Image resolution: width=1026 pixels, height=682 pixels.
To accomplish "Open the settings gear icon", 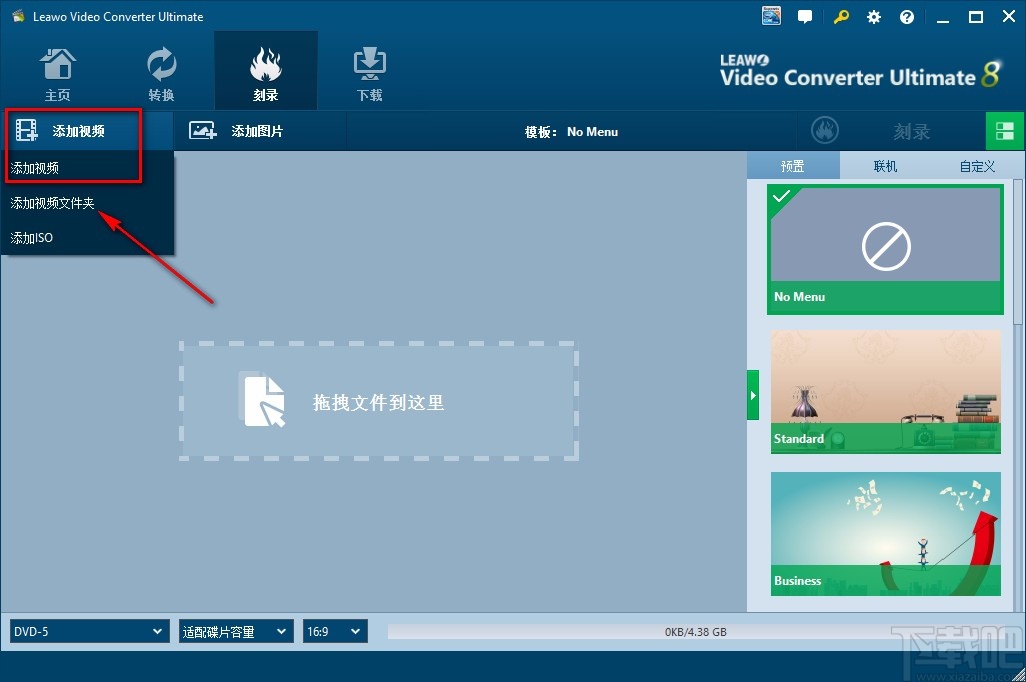I will (873, 16).
